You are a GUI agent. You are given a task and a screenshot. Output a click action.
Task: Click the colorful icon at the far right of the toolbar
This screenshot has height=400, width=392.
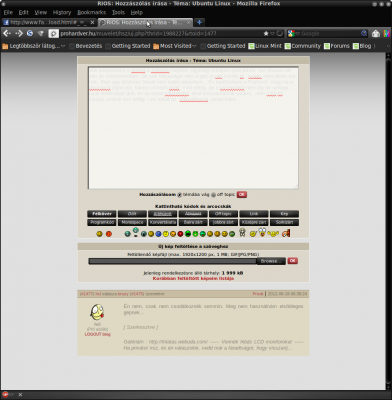click(x=387, y=33)
